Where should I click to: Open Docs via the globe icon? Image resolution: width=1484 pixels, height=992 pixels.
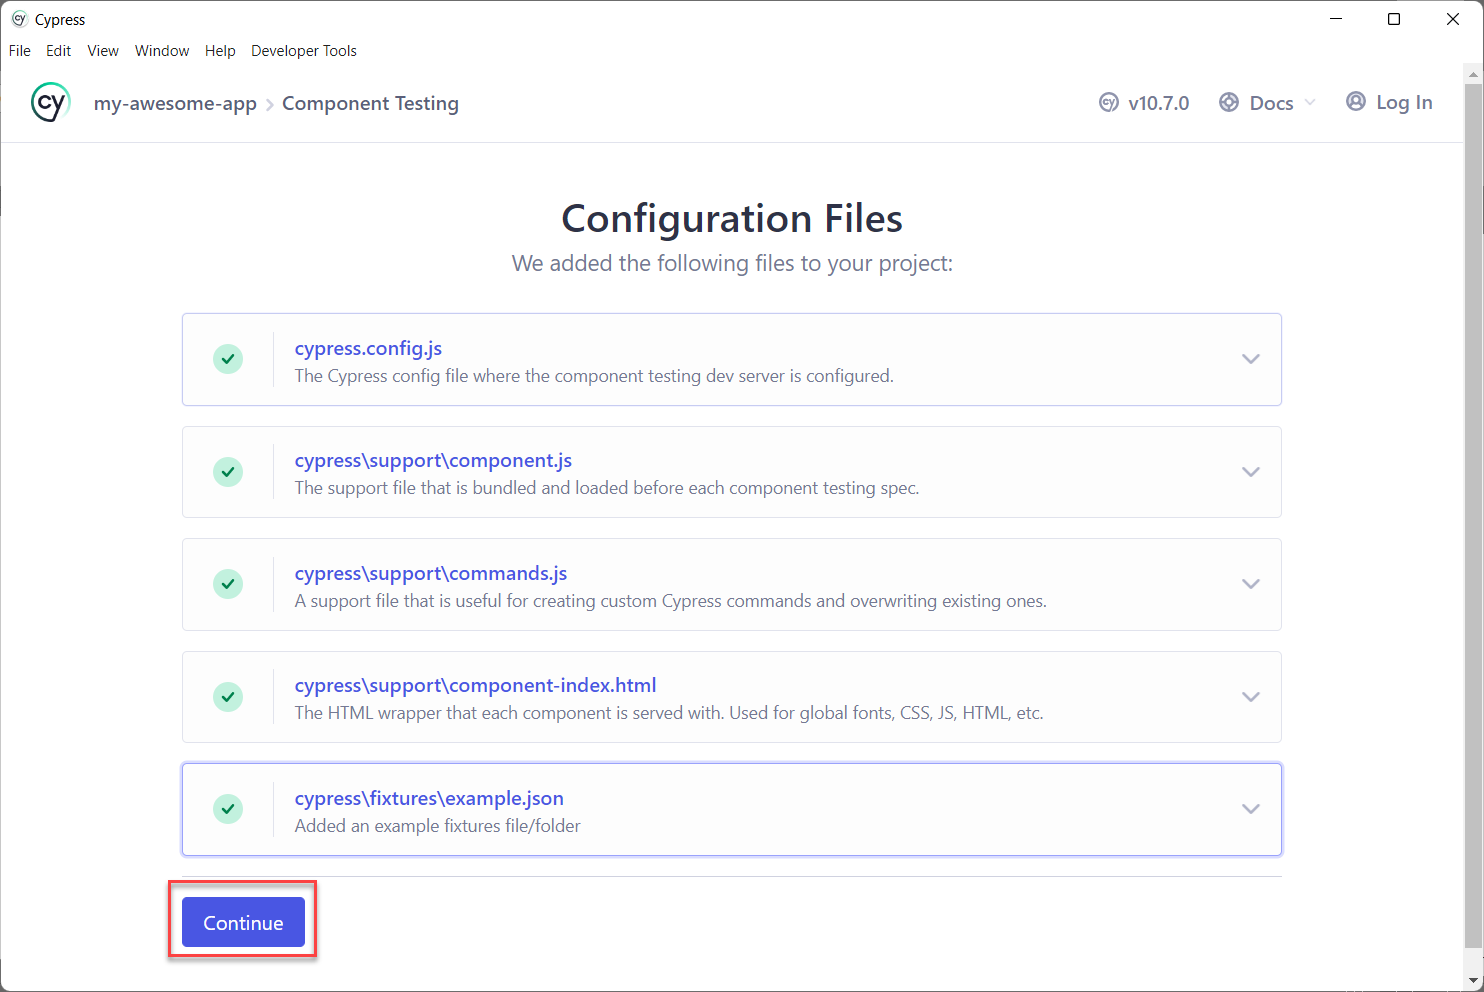pos(1229,101)
